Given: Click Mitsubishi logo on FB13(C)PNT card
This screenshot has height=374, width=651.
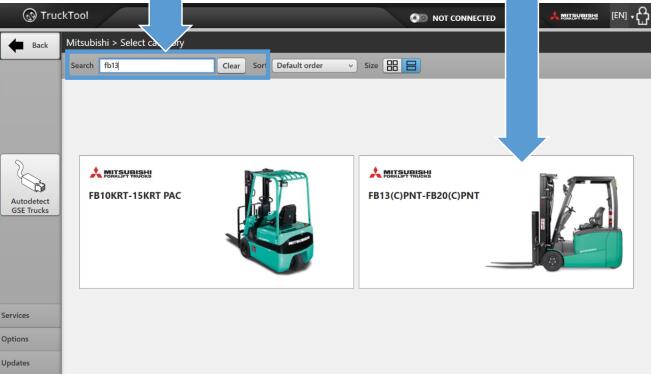Looking at the screenshot, I should pos(400,173).
